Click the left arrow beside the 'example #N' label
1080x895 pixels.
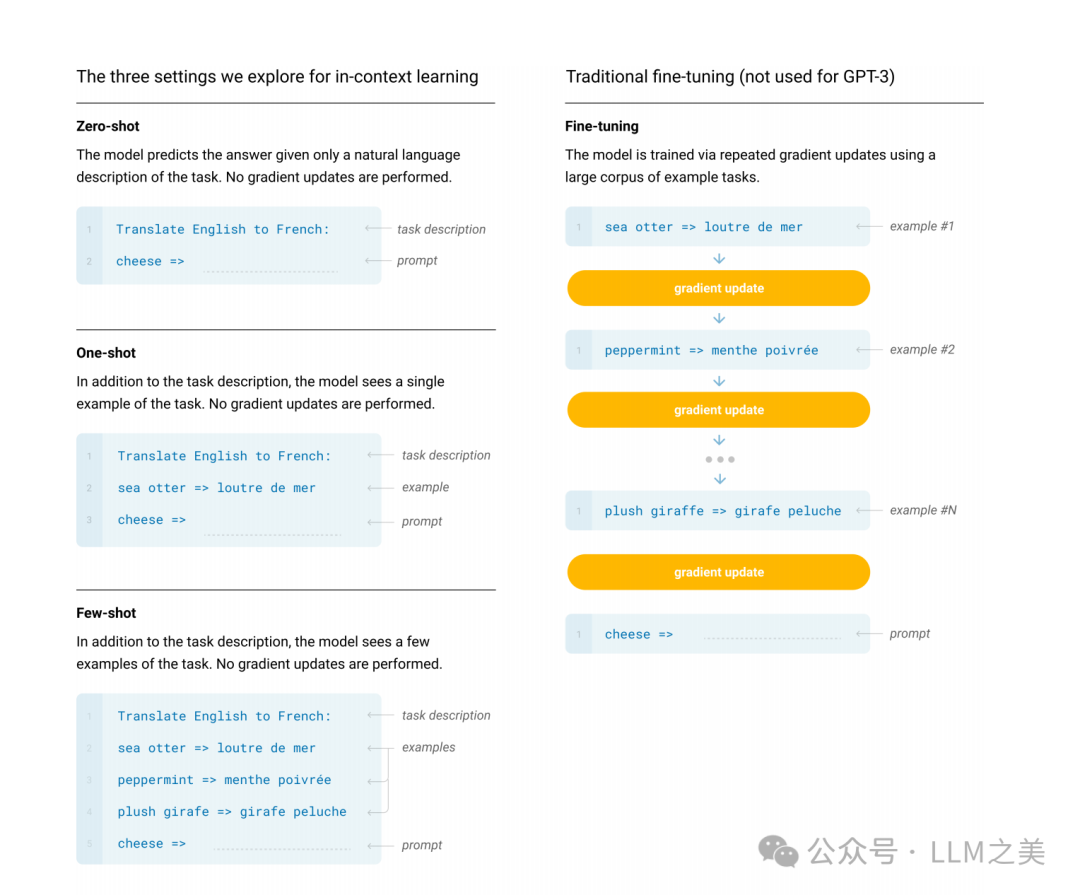coord(869,511)
